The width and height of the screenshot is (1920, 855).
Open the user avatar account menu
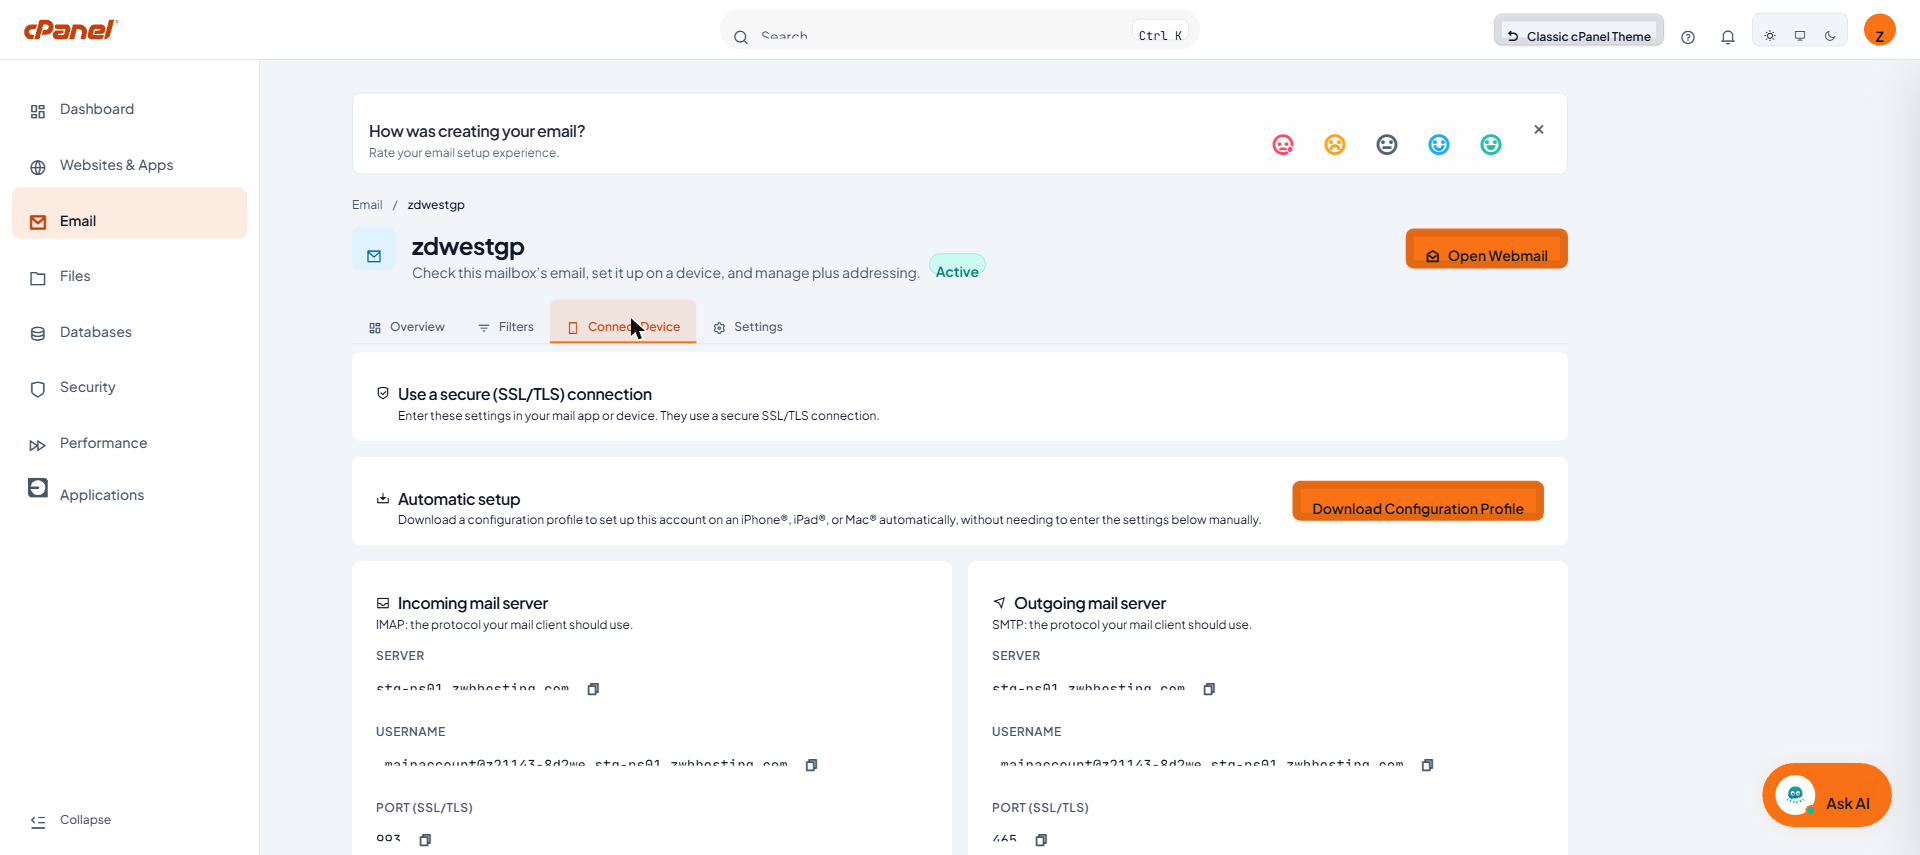point(1880,30)
